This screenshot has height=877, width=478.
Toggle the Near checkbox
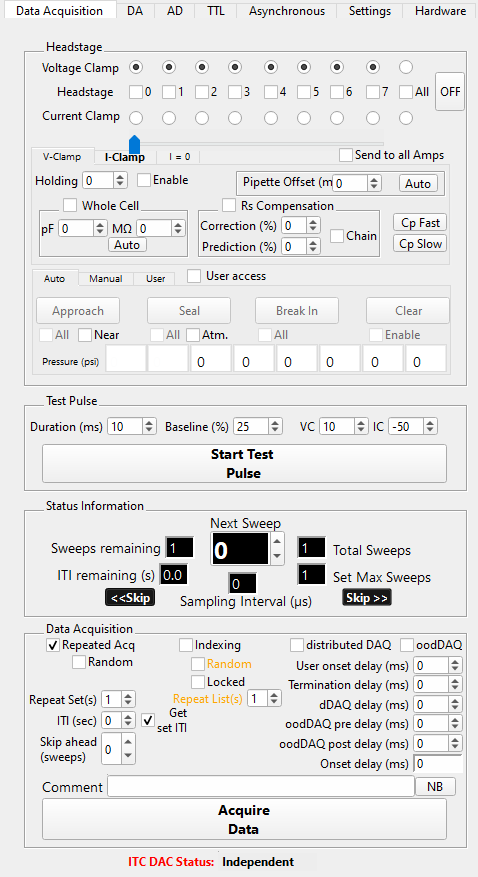(85, 335)
